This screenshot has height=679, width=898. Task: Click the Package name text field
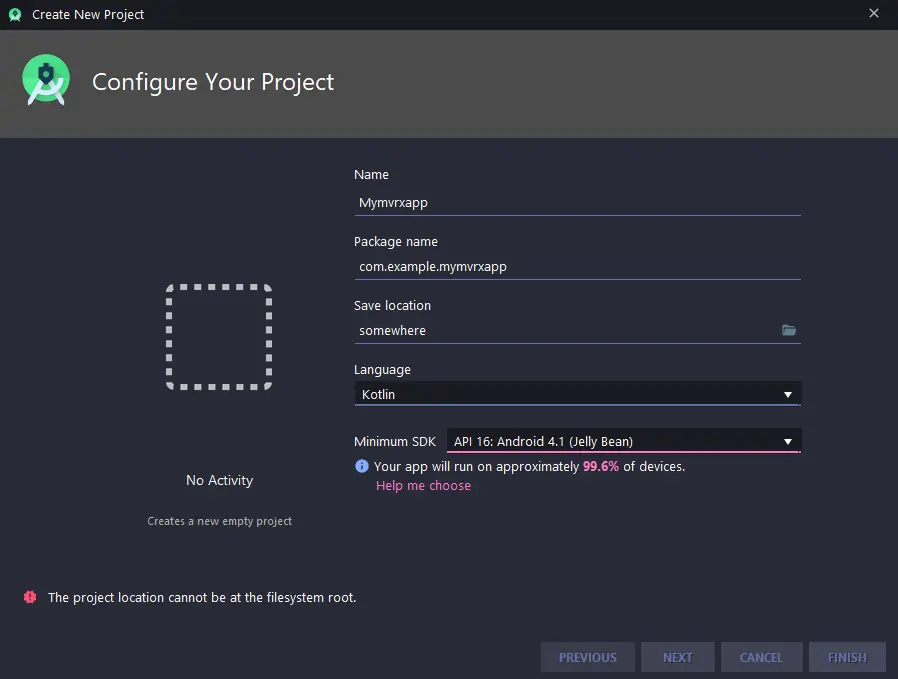[576, 267]
